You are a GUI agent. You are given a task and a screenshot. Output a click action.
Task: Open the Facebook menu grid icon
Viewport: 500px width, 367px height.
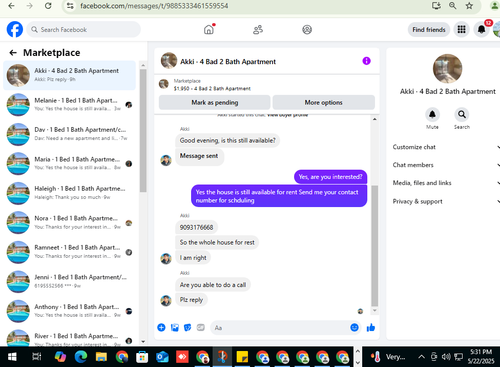point(461,29)
